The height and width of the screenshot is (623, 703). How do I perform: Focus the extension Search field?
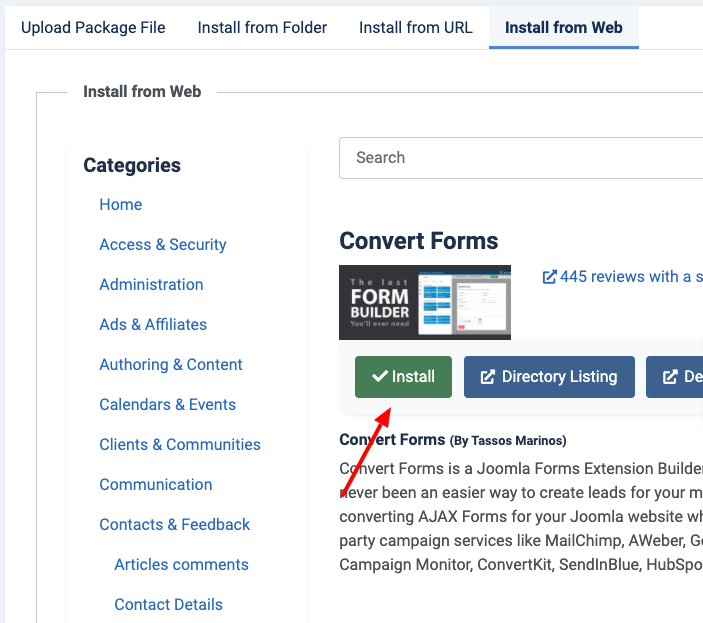(x=521, y=158)
